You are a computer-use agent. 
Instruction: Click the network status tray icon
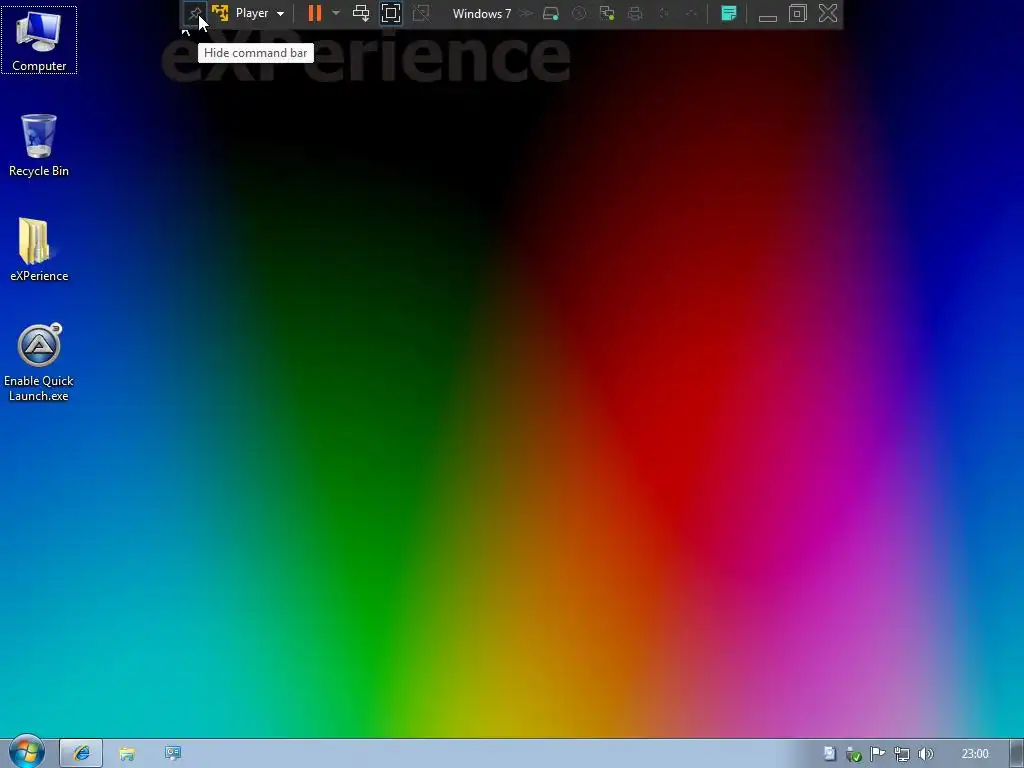tap(902, 754)
